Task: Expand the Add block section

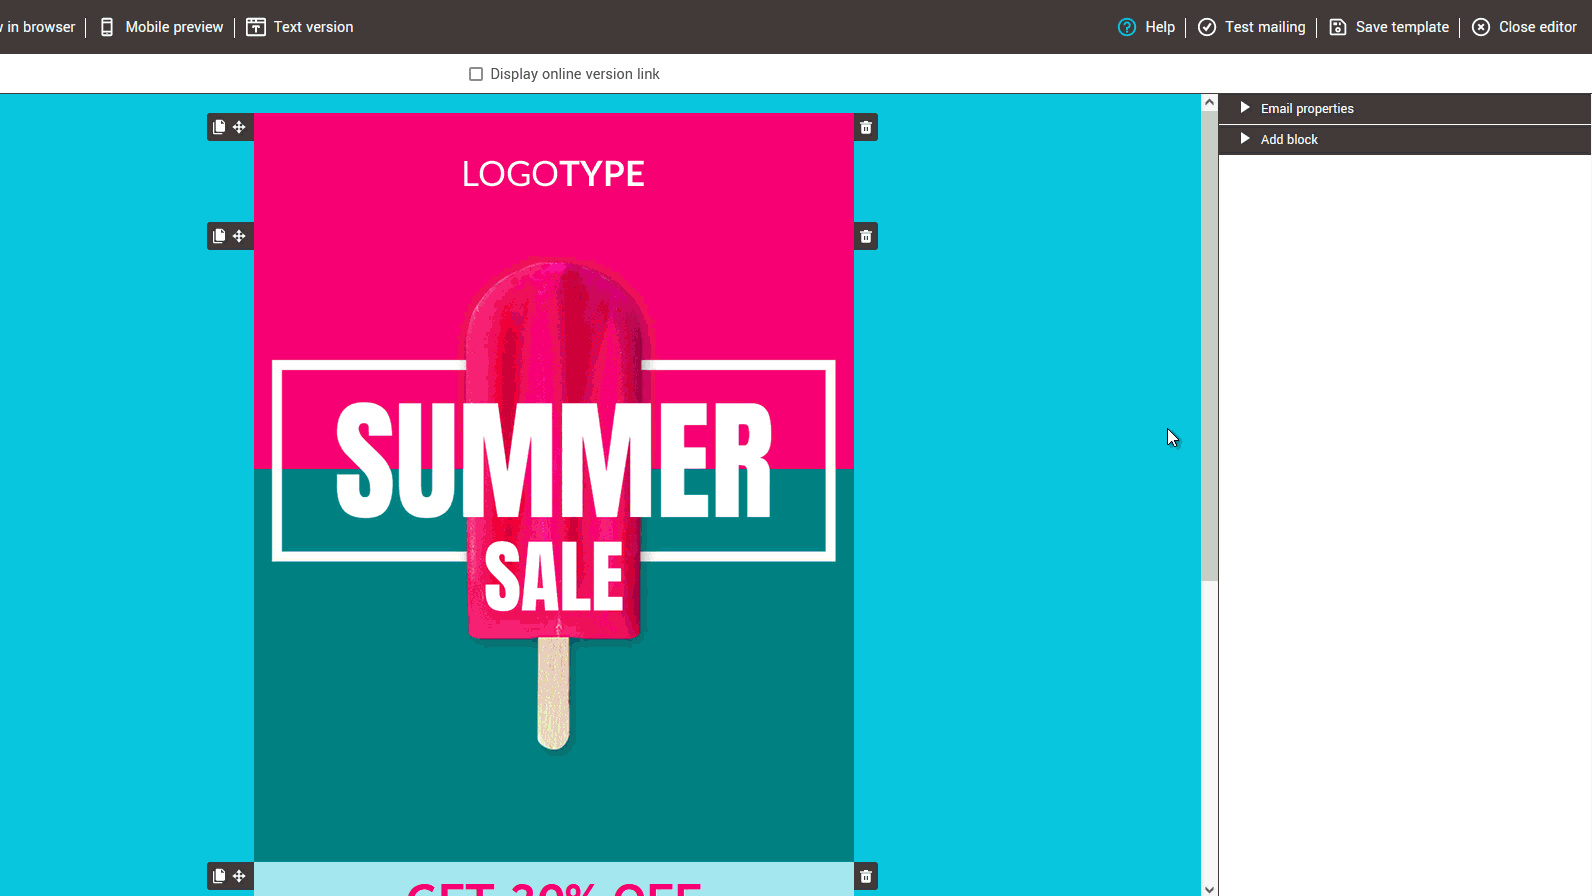Action: pos(1288,139)
